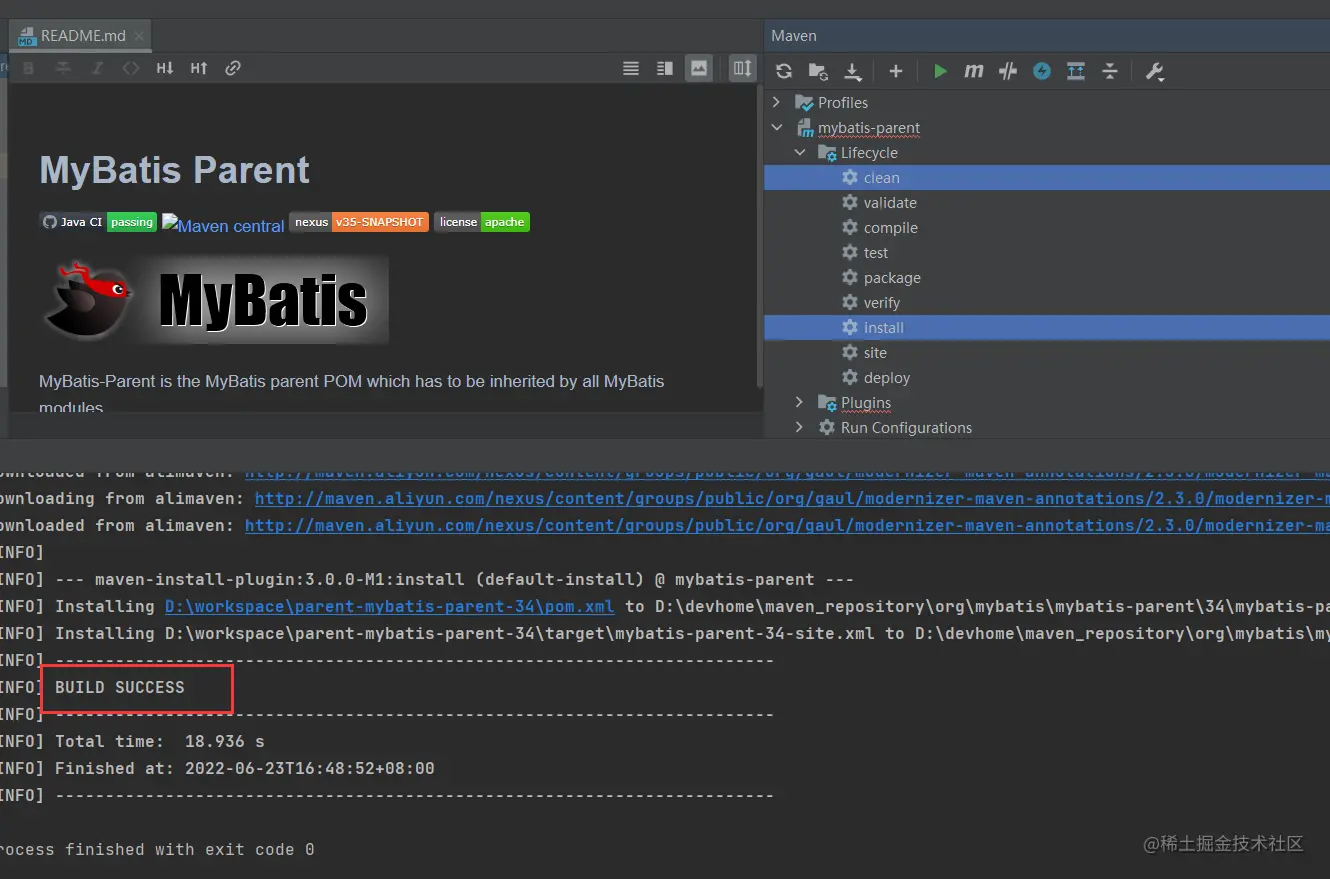This screenshot has width=1330, height=879.
Task: Click the Run Configurations label
Action: click(906, 427)
